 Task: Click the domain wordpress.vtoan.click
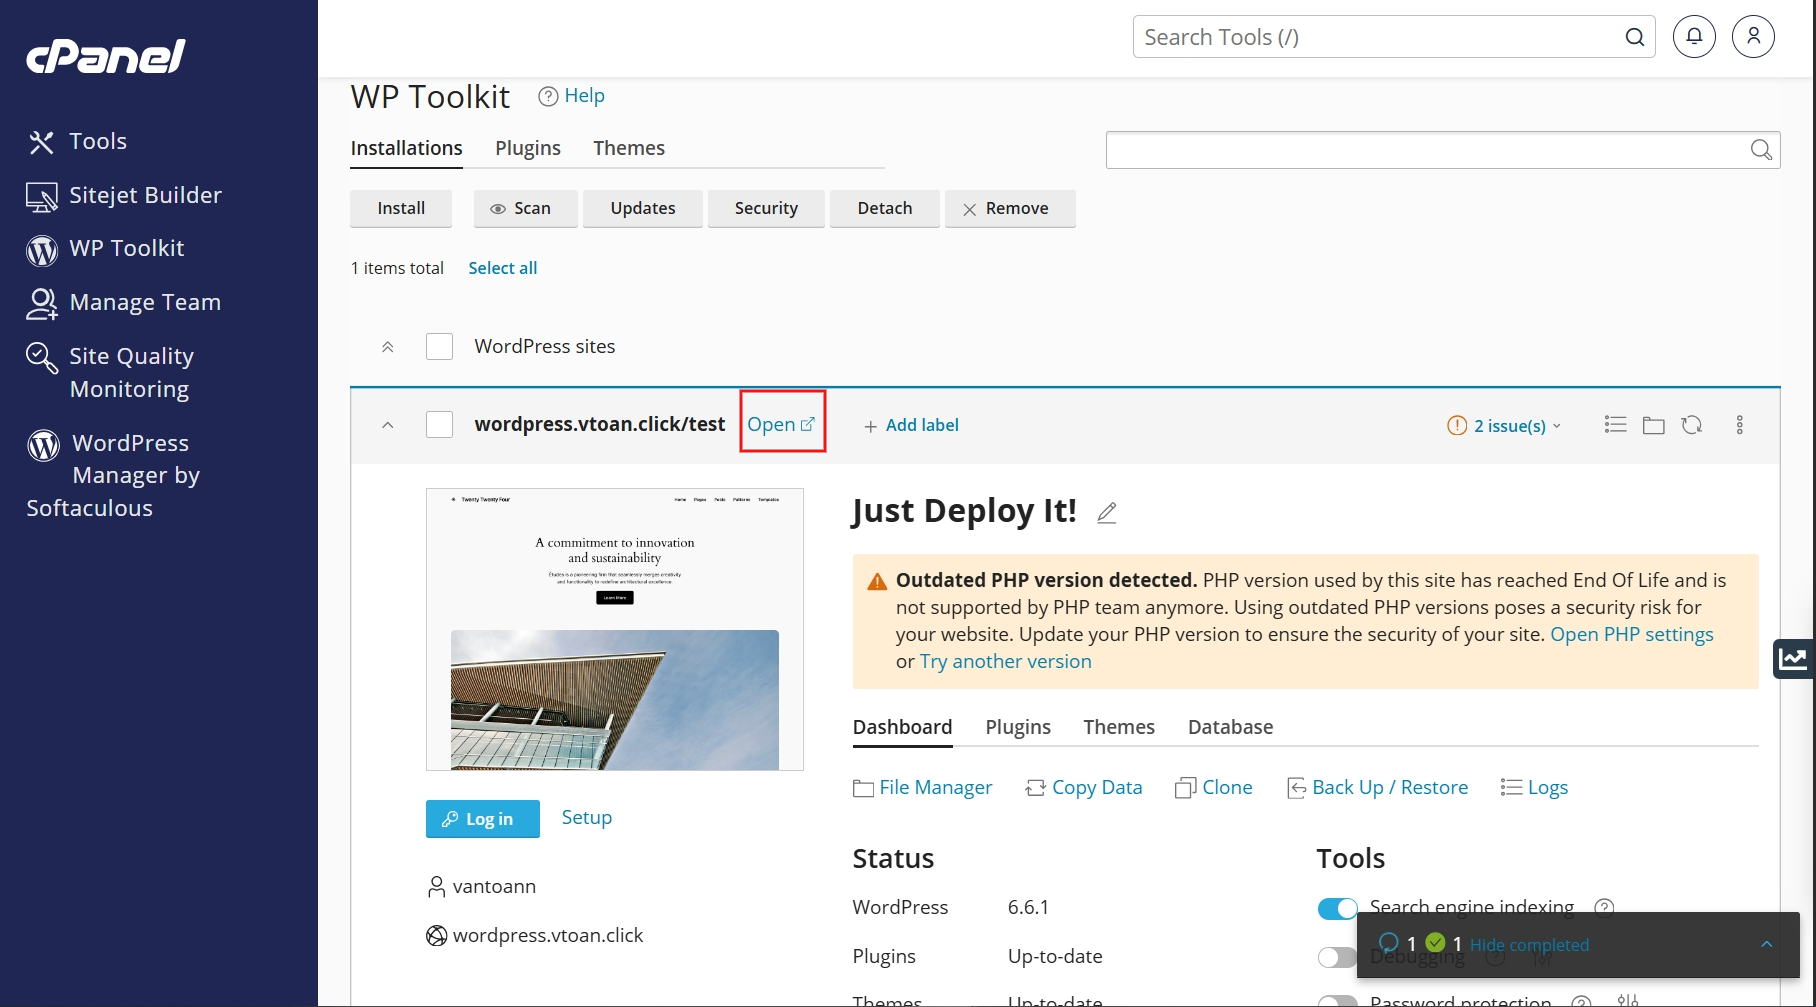point(548,936)
